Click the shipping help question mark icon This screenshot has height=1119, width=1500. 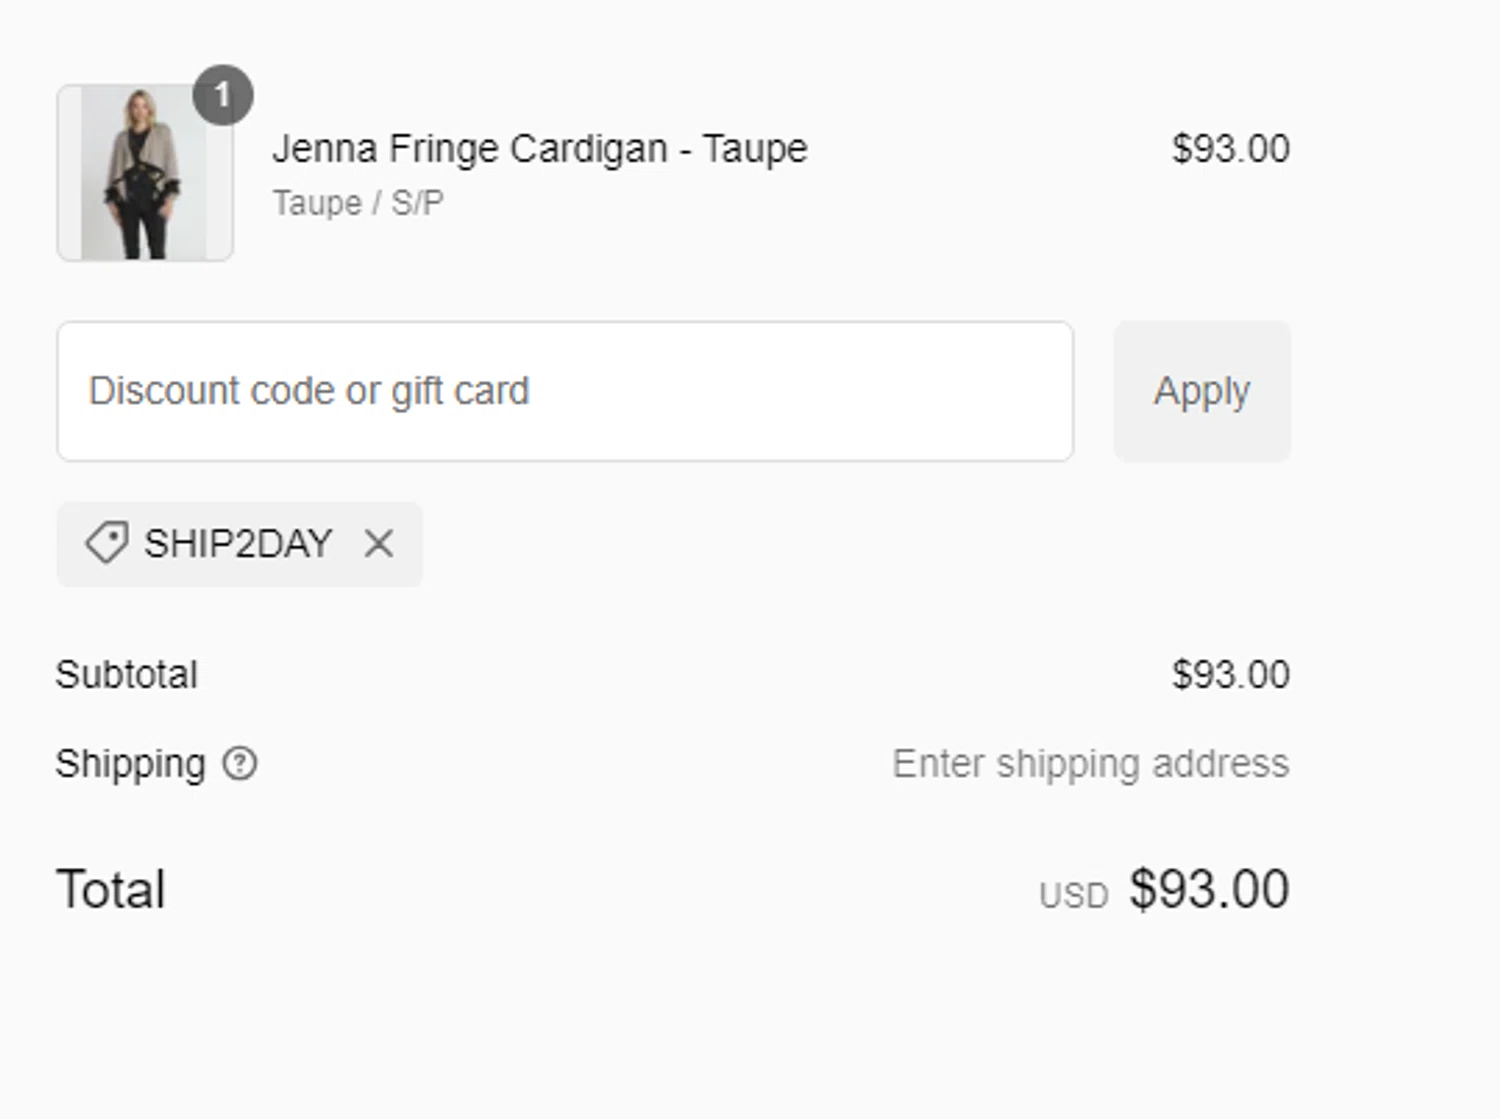coord(240,764)
